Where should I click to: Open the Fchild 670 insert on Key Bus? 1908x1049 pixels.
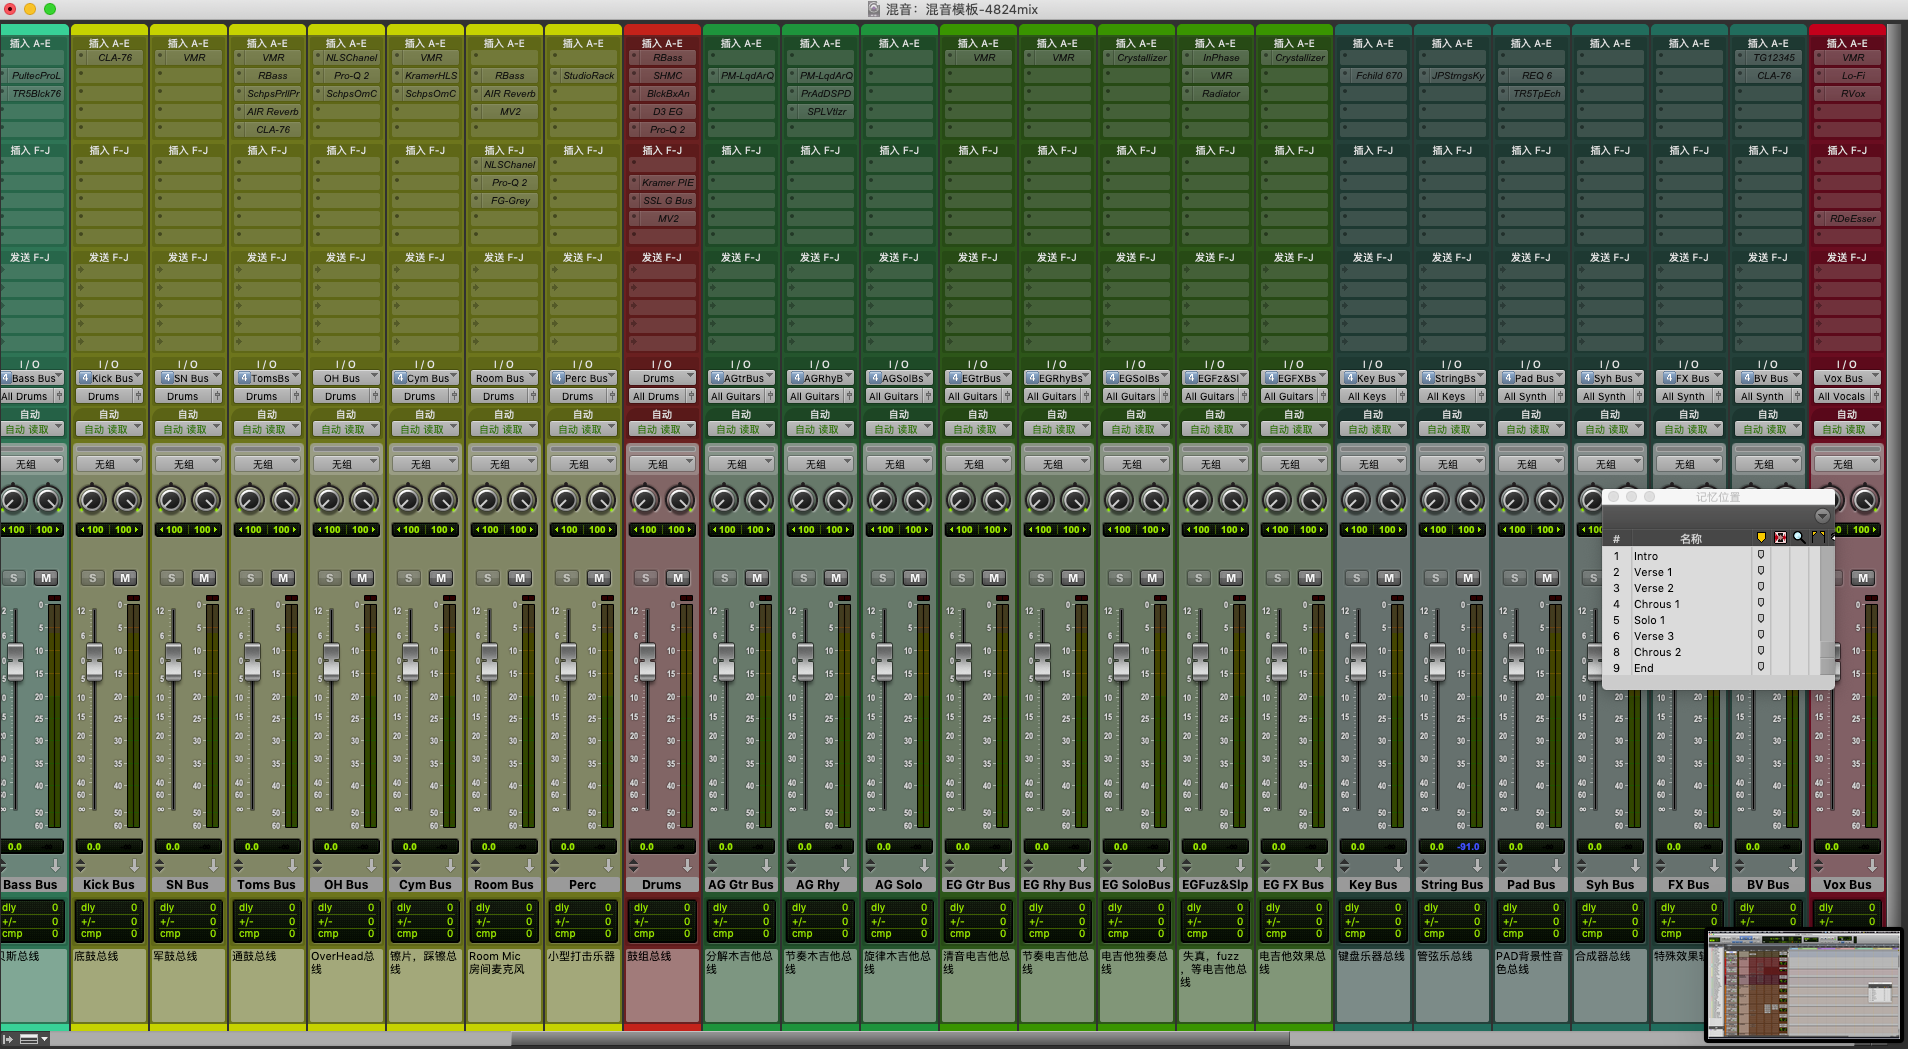(1379, 76)
